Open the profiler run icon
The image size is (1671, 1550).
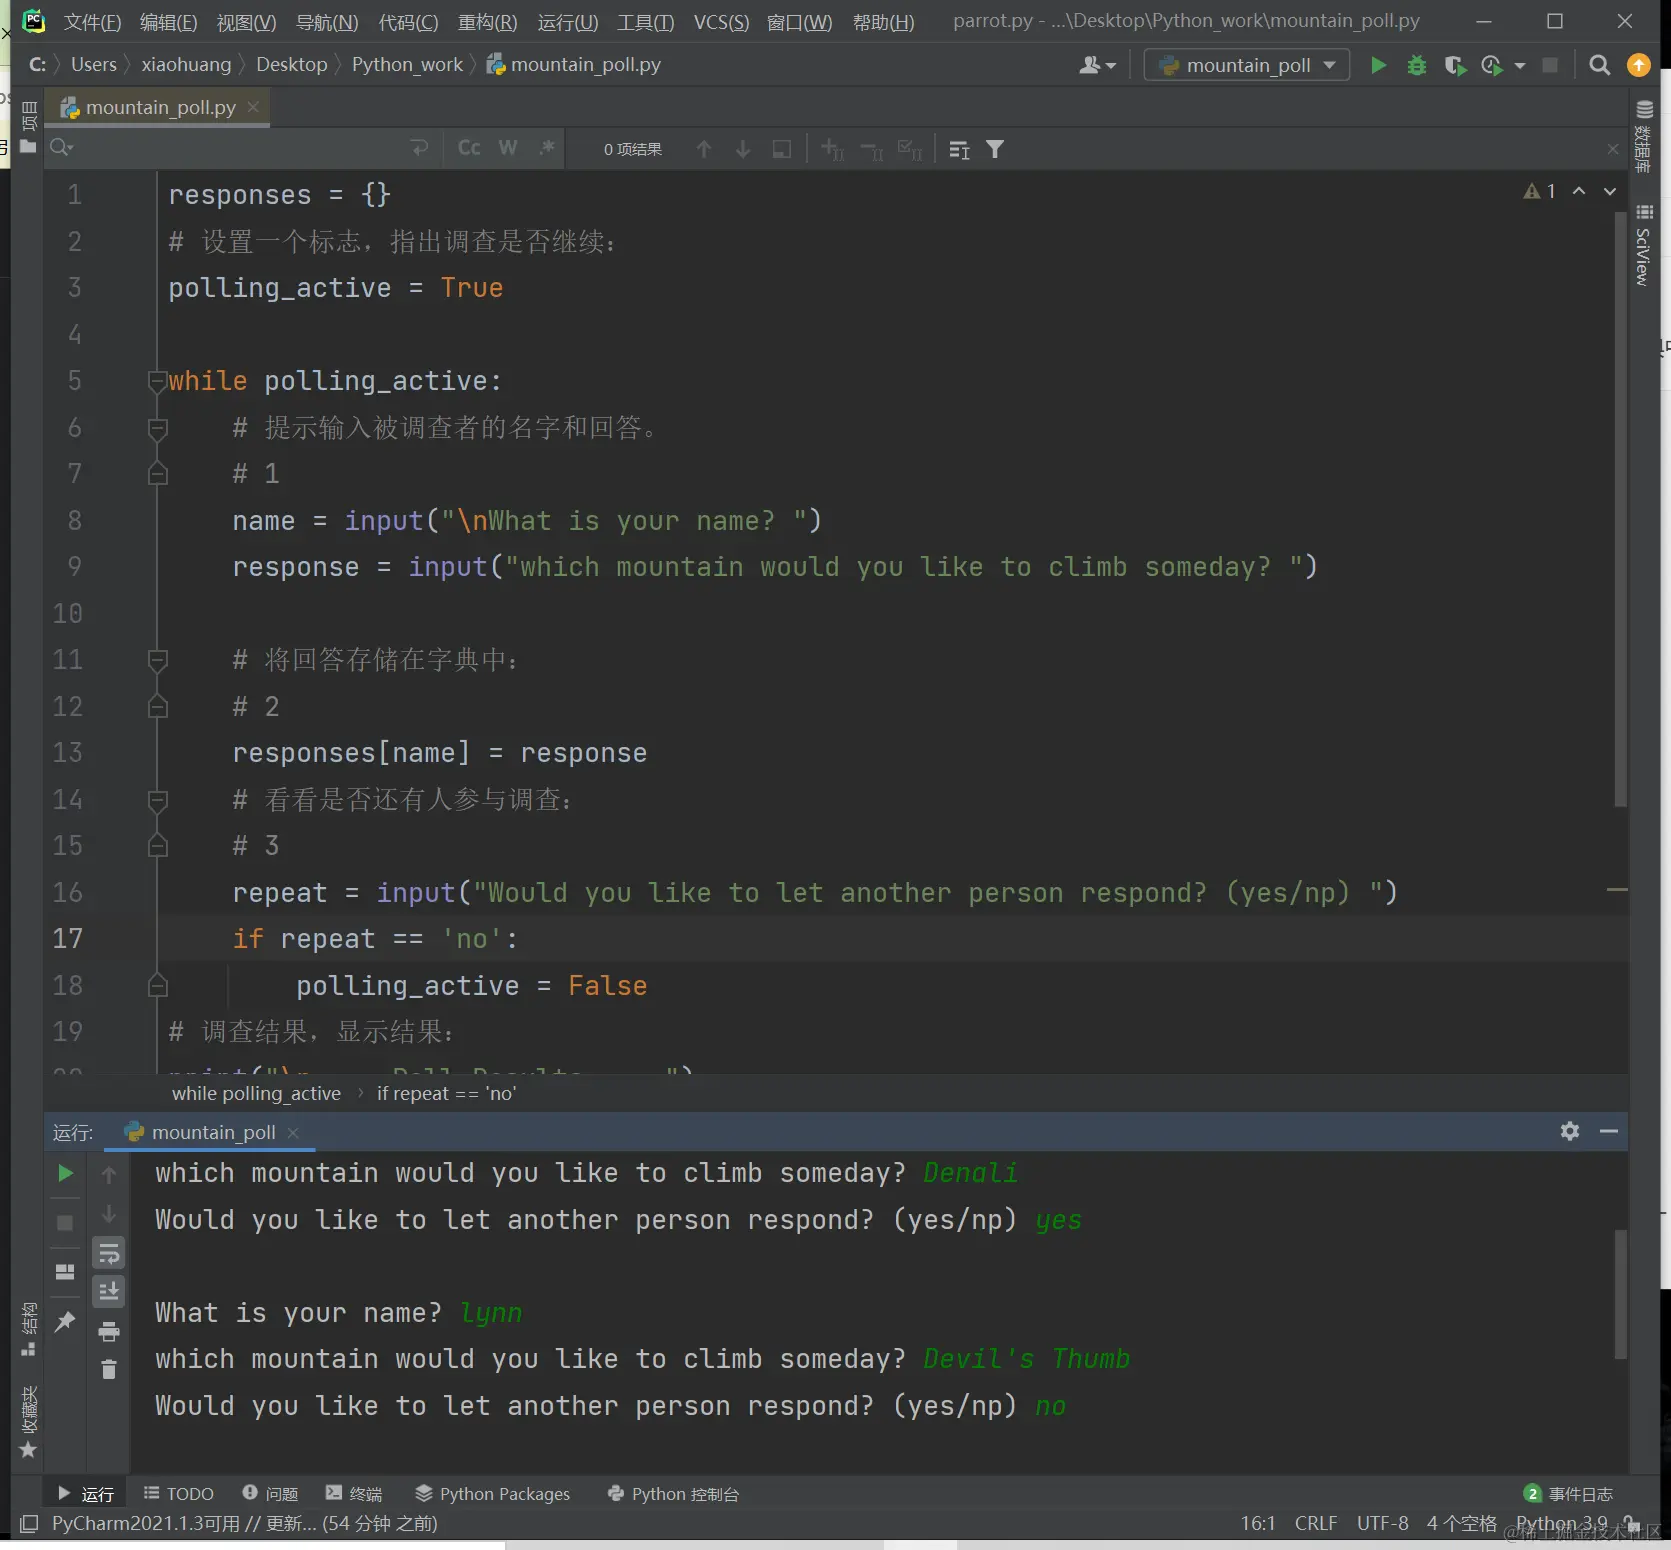coord(1492,65)
